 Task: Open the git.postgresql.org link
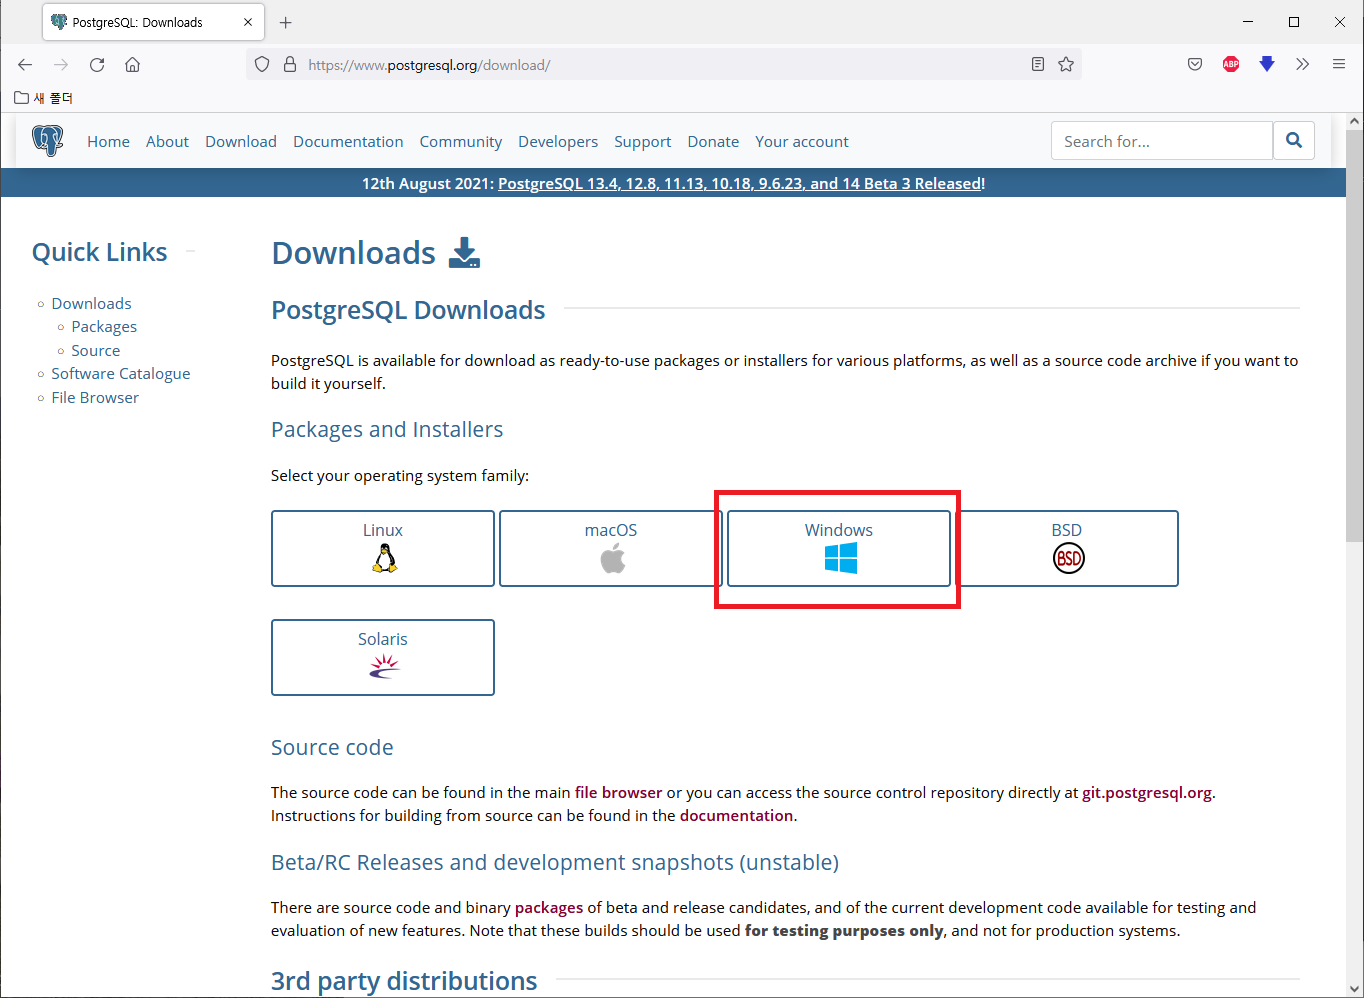coord(1147,792)
